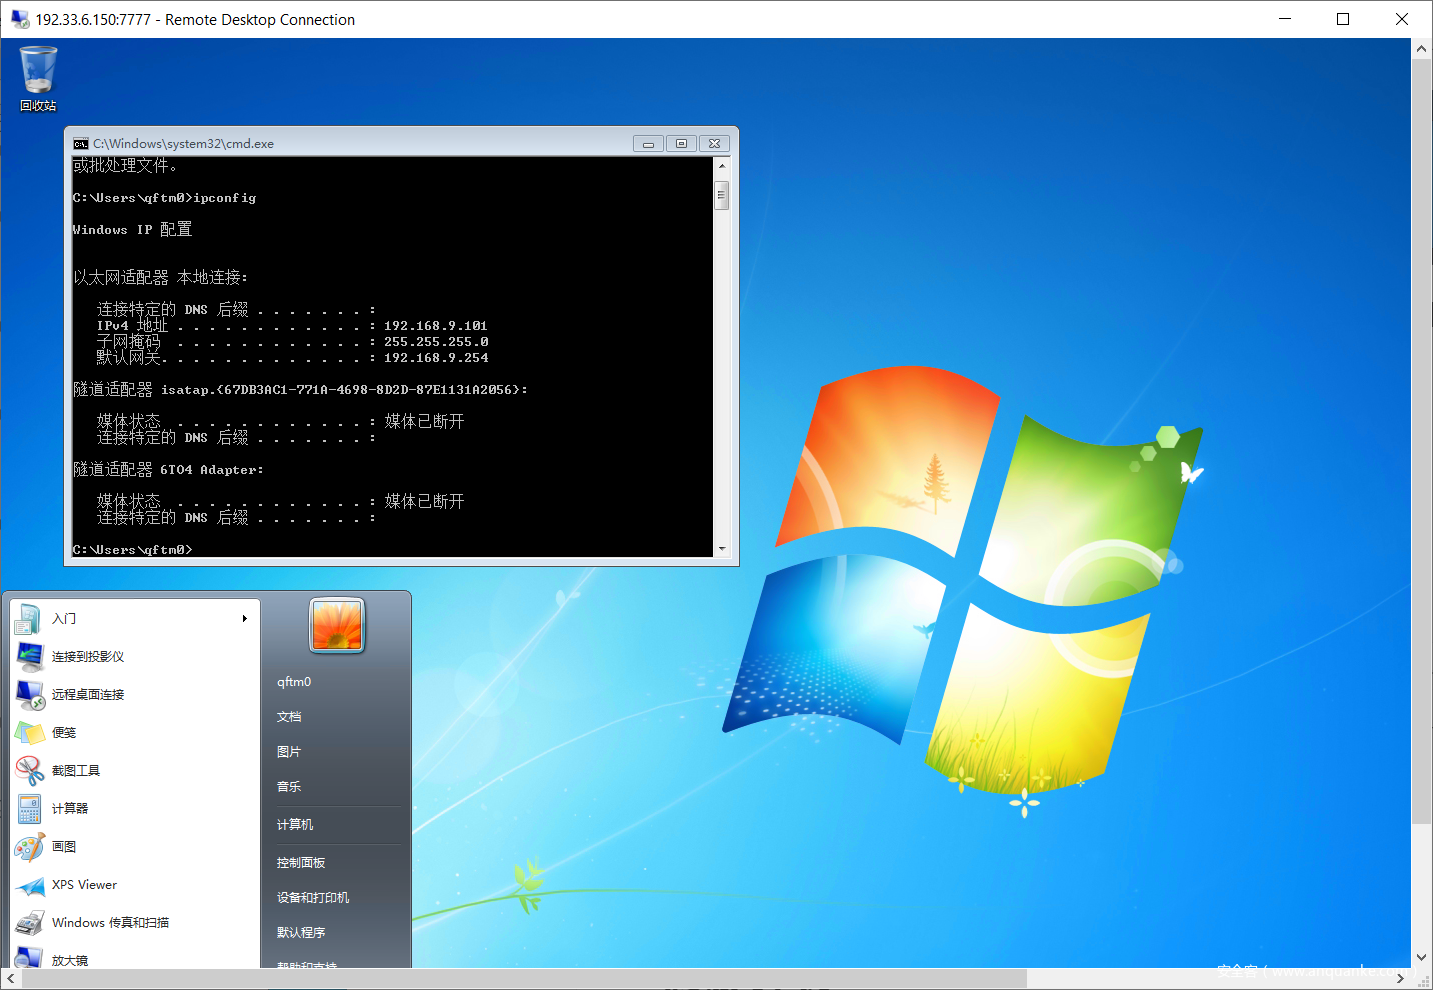Image resolution: width=1433 pixels, height=990 pixels.
Task: Maximize the cmd.exe window
Action: point(681,144)
